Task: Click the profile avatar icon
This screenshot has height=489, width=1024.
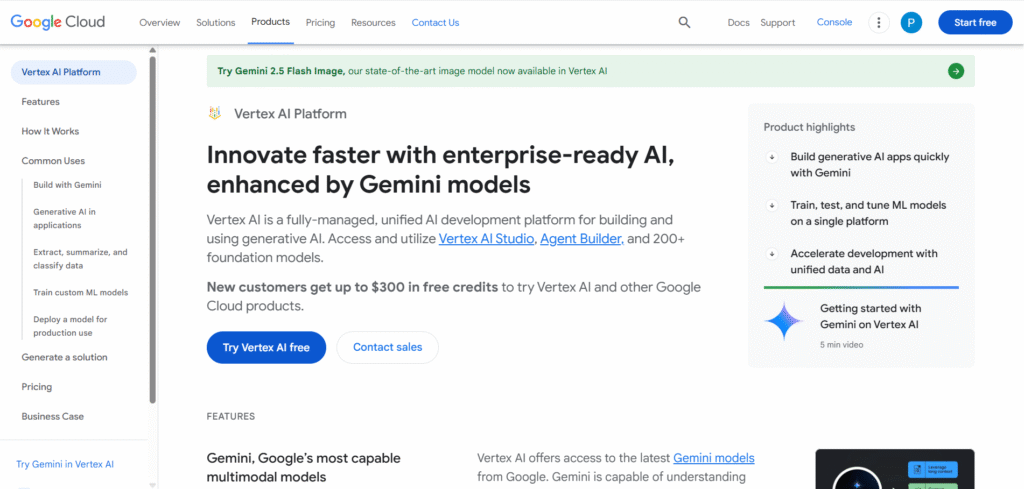Action: [911, 22]
